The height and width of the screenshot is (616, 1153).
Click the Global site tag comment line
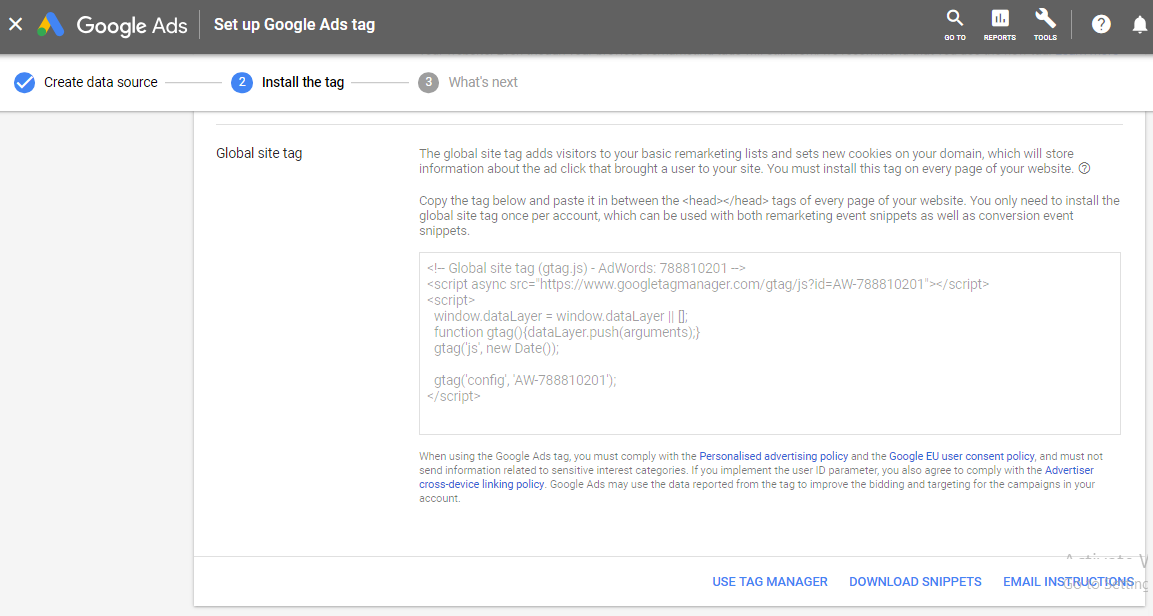pyautogui.click(x=586, y=268)
